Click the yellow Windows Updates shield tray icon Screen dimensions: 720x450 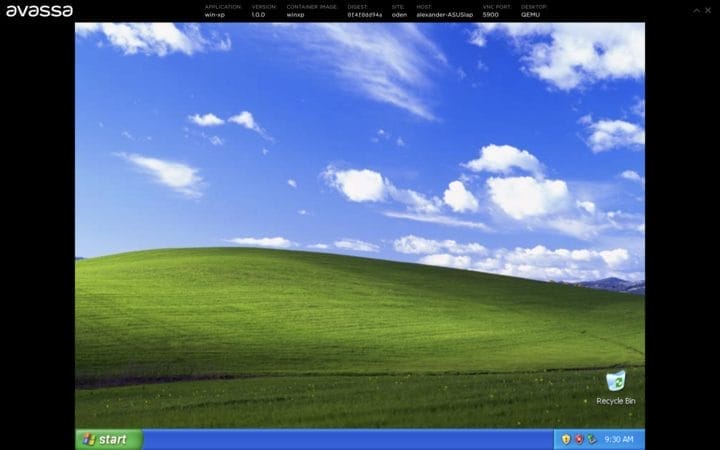coord(566,439)
